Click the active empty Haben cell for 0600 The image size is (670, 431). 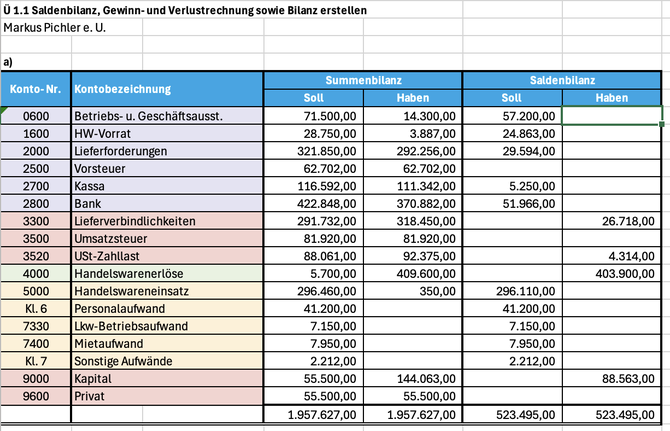tap(612, 116)
